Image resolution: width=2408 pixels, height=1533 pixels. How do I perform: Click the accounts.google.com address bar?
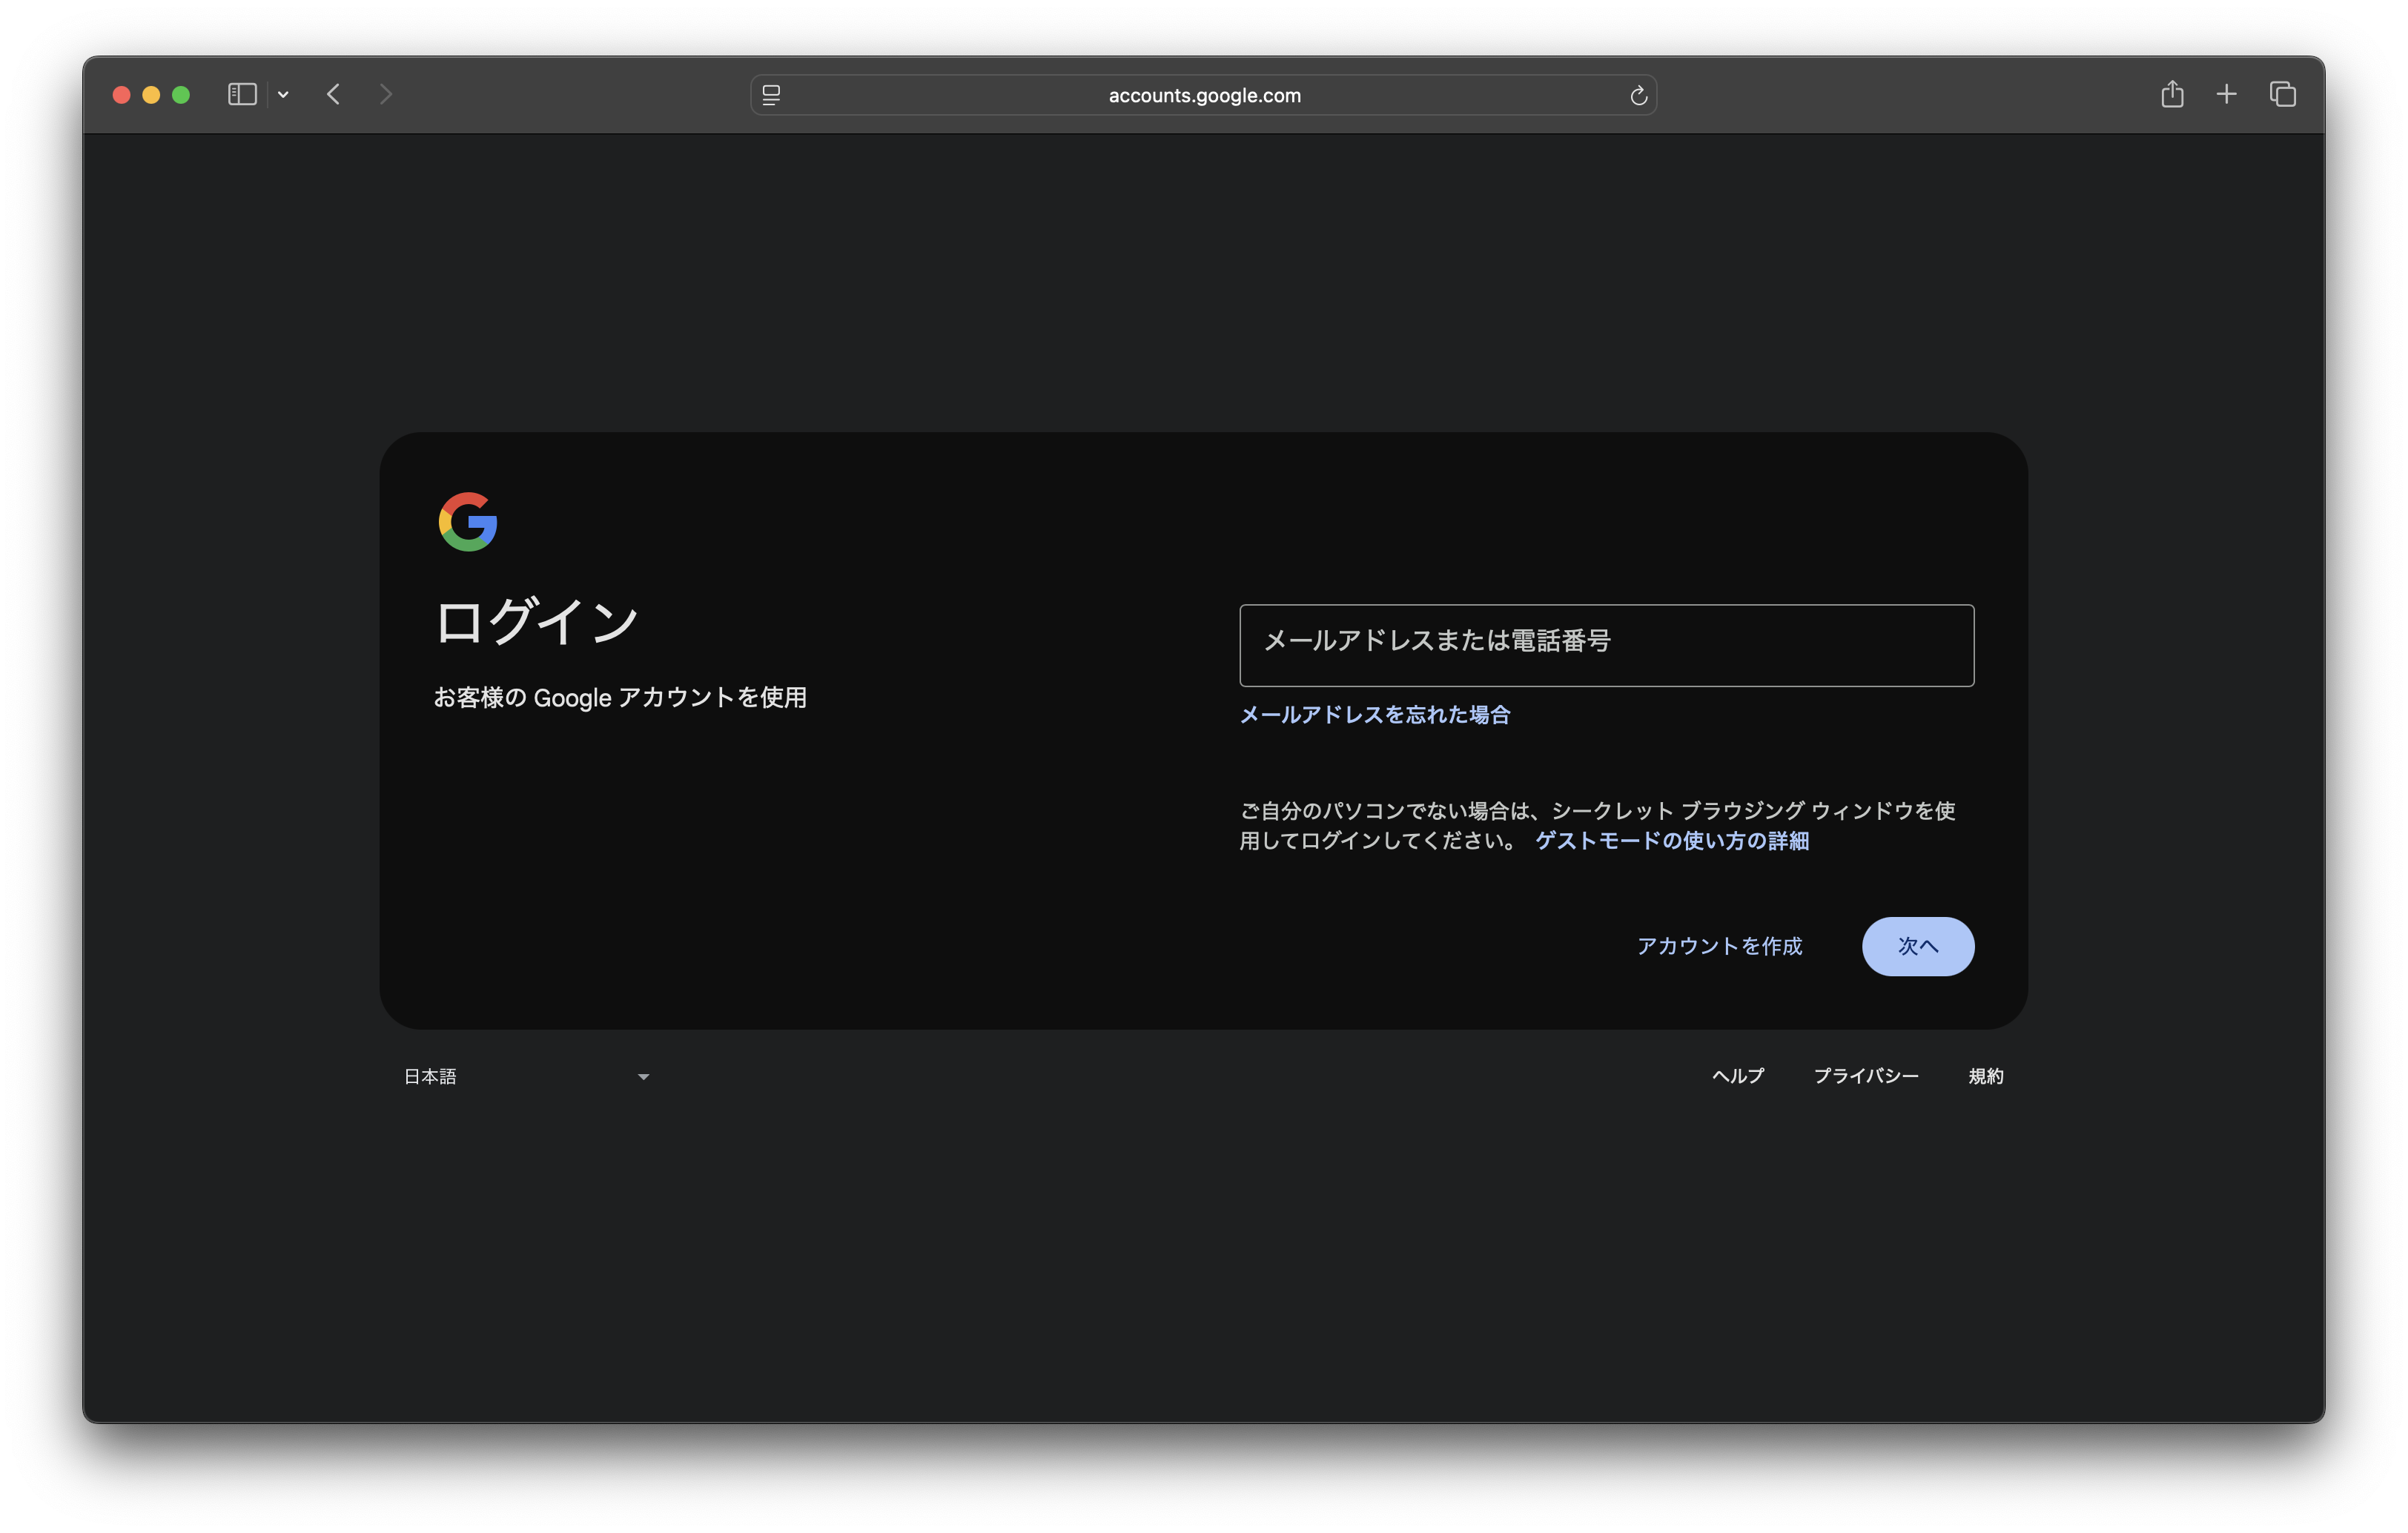[x=1204, y=95]
